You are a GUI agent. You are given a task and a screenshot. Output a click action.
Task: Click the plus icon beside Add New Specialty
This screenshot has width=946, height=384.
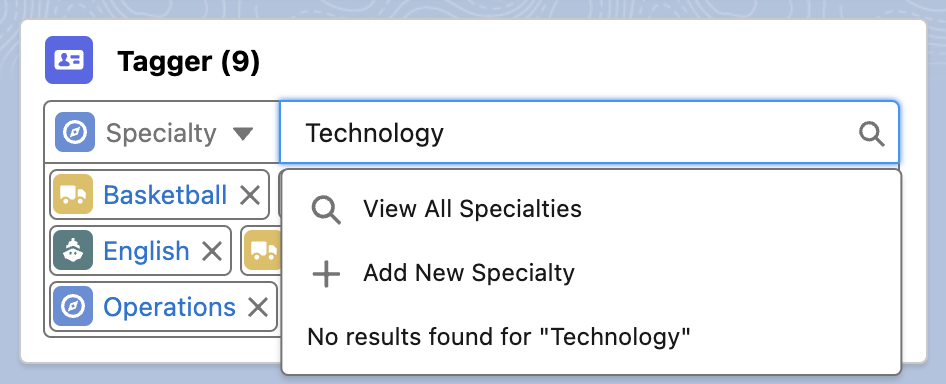pos(326,275)
